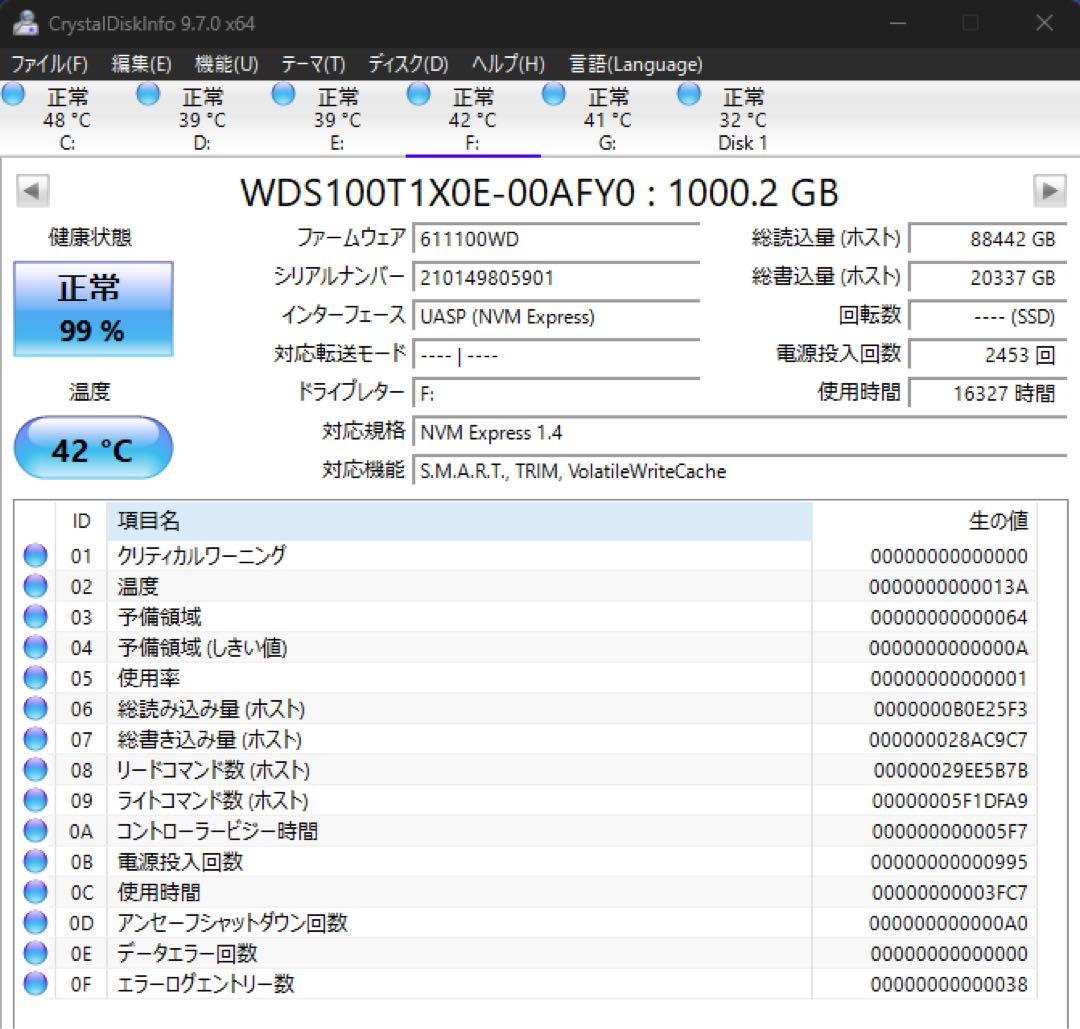
Task: Click the next disk arrow button
Action: click(1048, 190)
